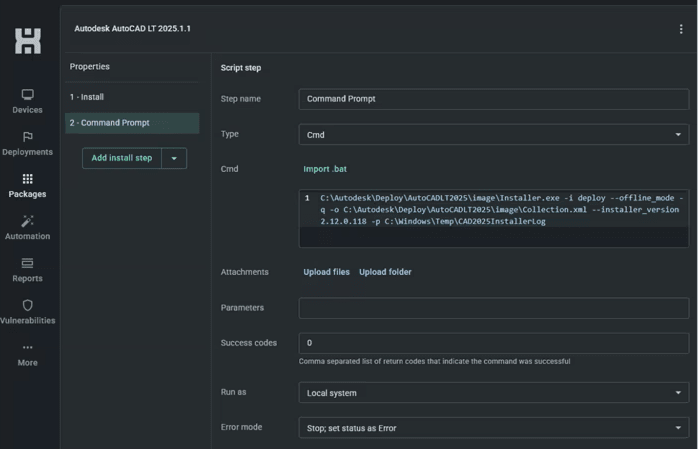
Task: Expand the Add install step dropdown arrow
Action: click(x=174, y=158)
